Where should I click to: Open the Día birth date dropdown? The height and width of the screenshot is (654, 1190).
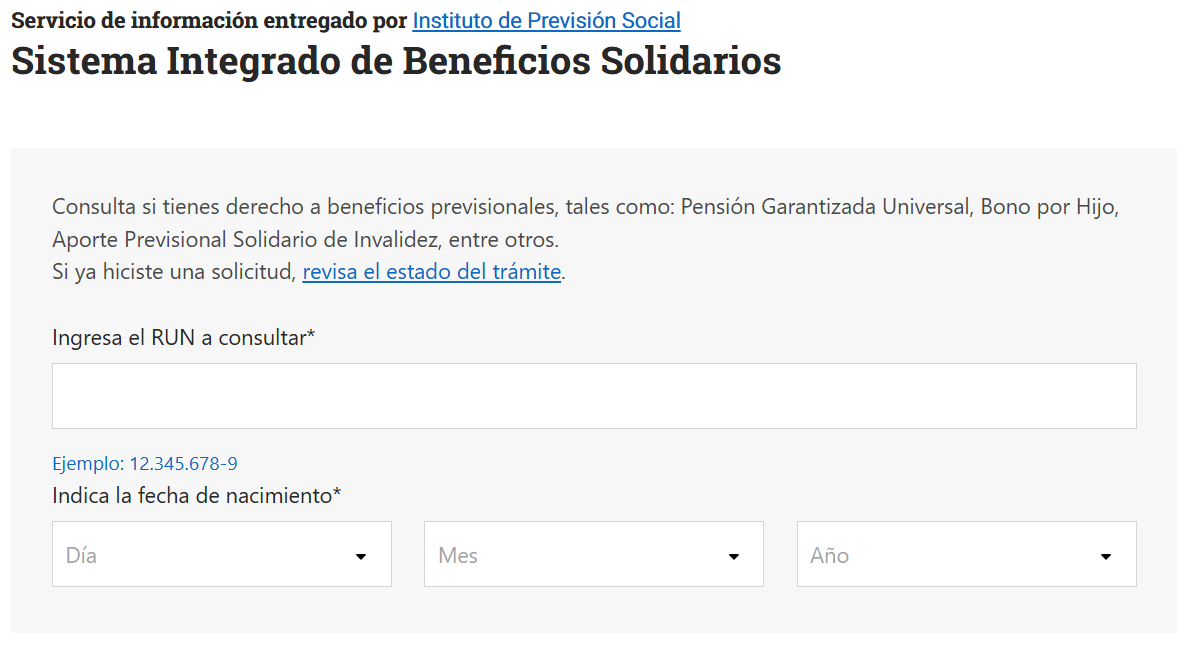coord(221,554)
